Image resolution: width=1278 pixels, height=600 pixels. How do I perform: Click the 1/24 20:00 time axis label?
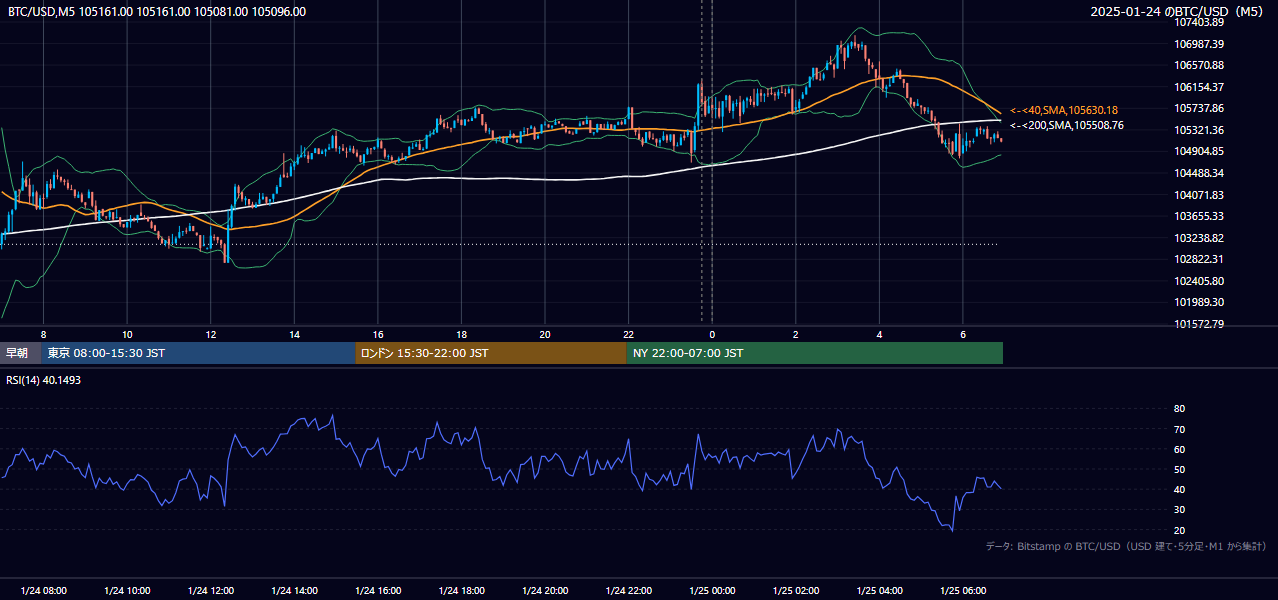tap(545, 591)
